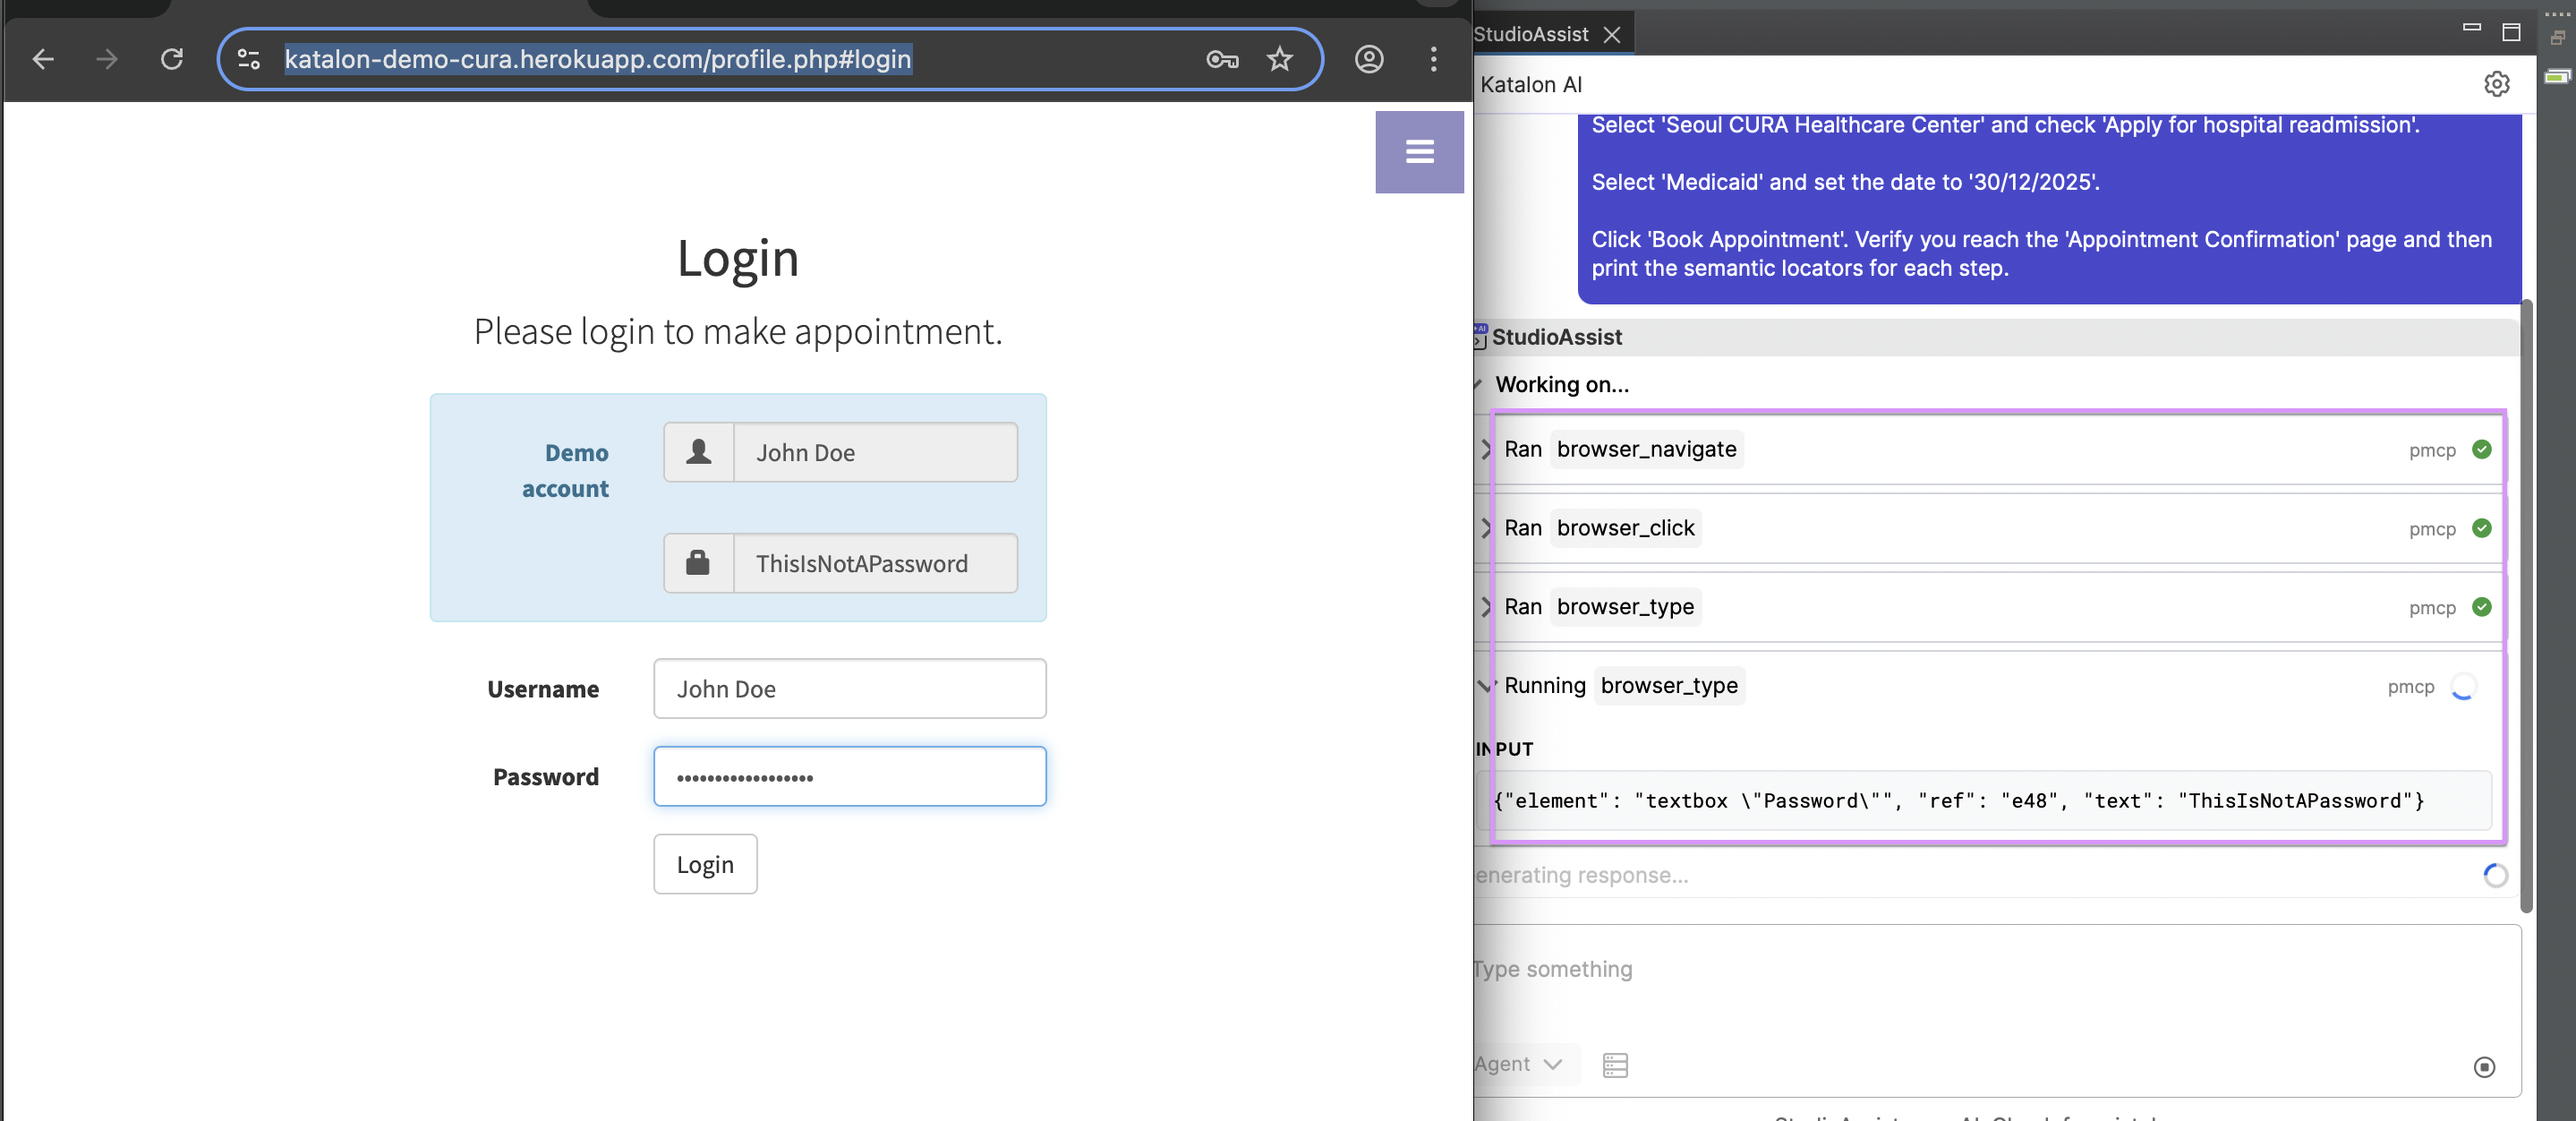Collapse the Running browser_type step

tap(1486, 686)
